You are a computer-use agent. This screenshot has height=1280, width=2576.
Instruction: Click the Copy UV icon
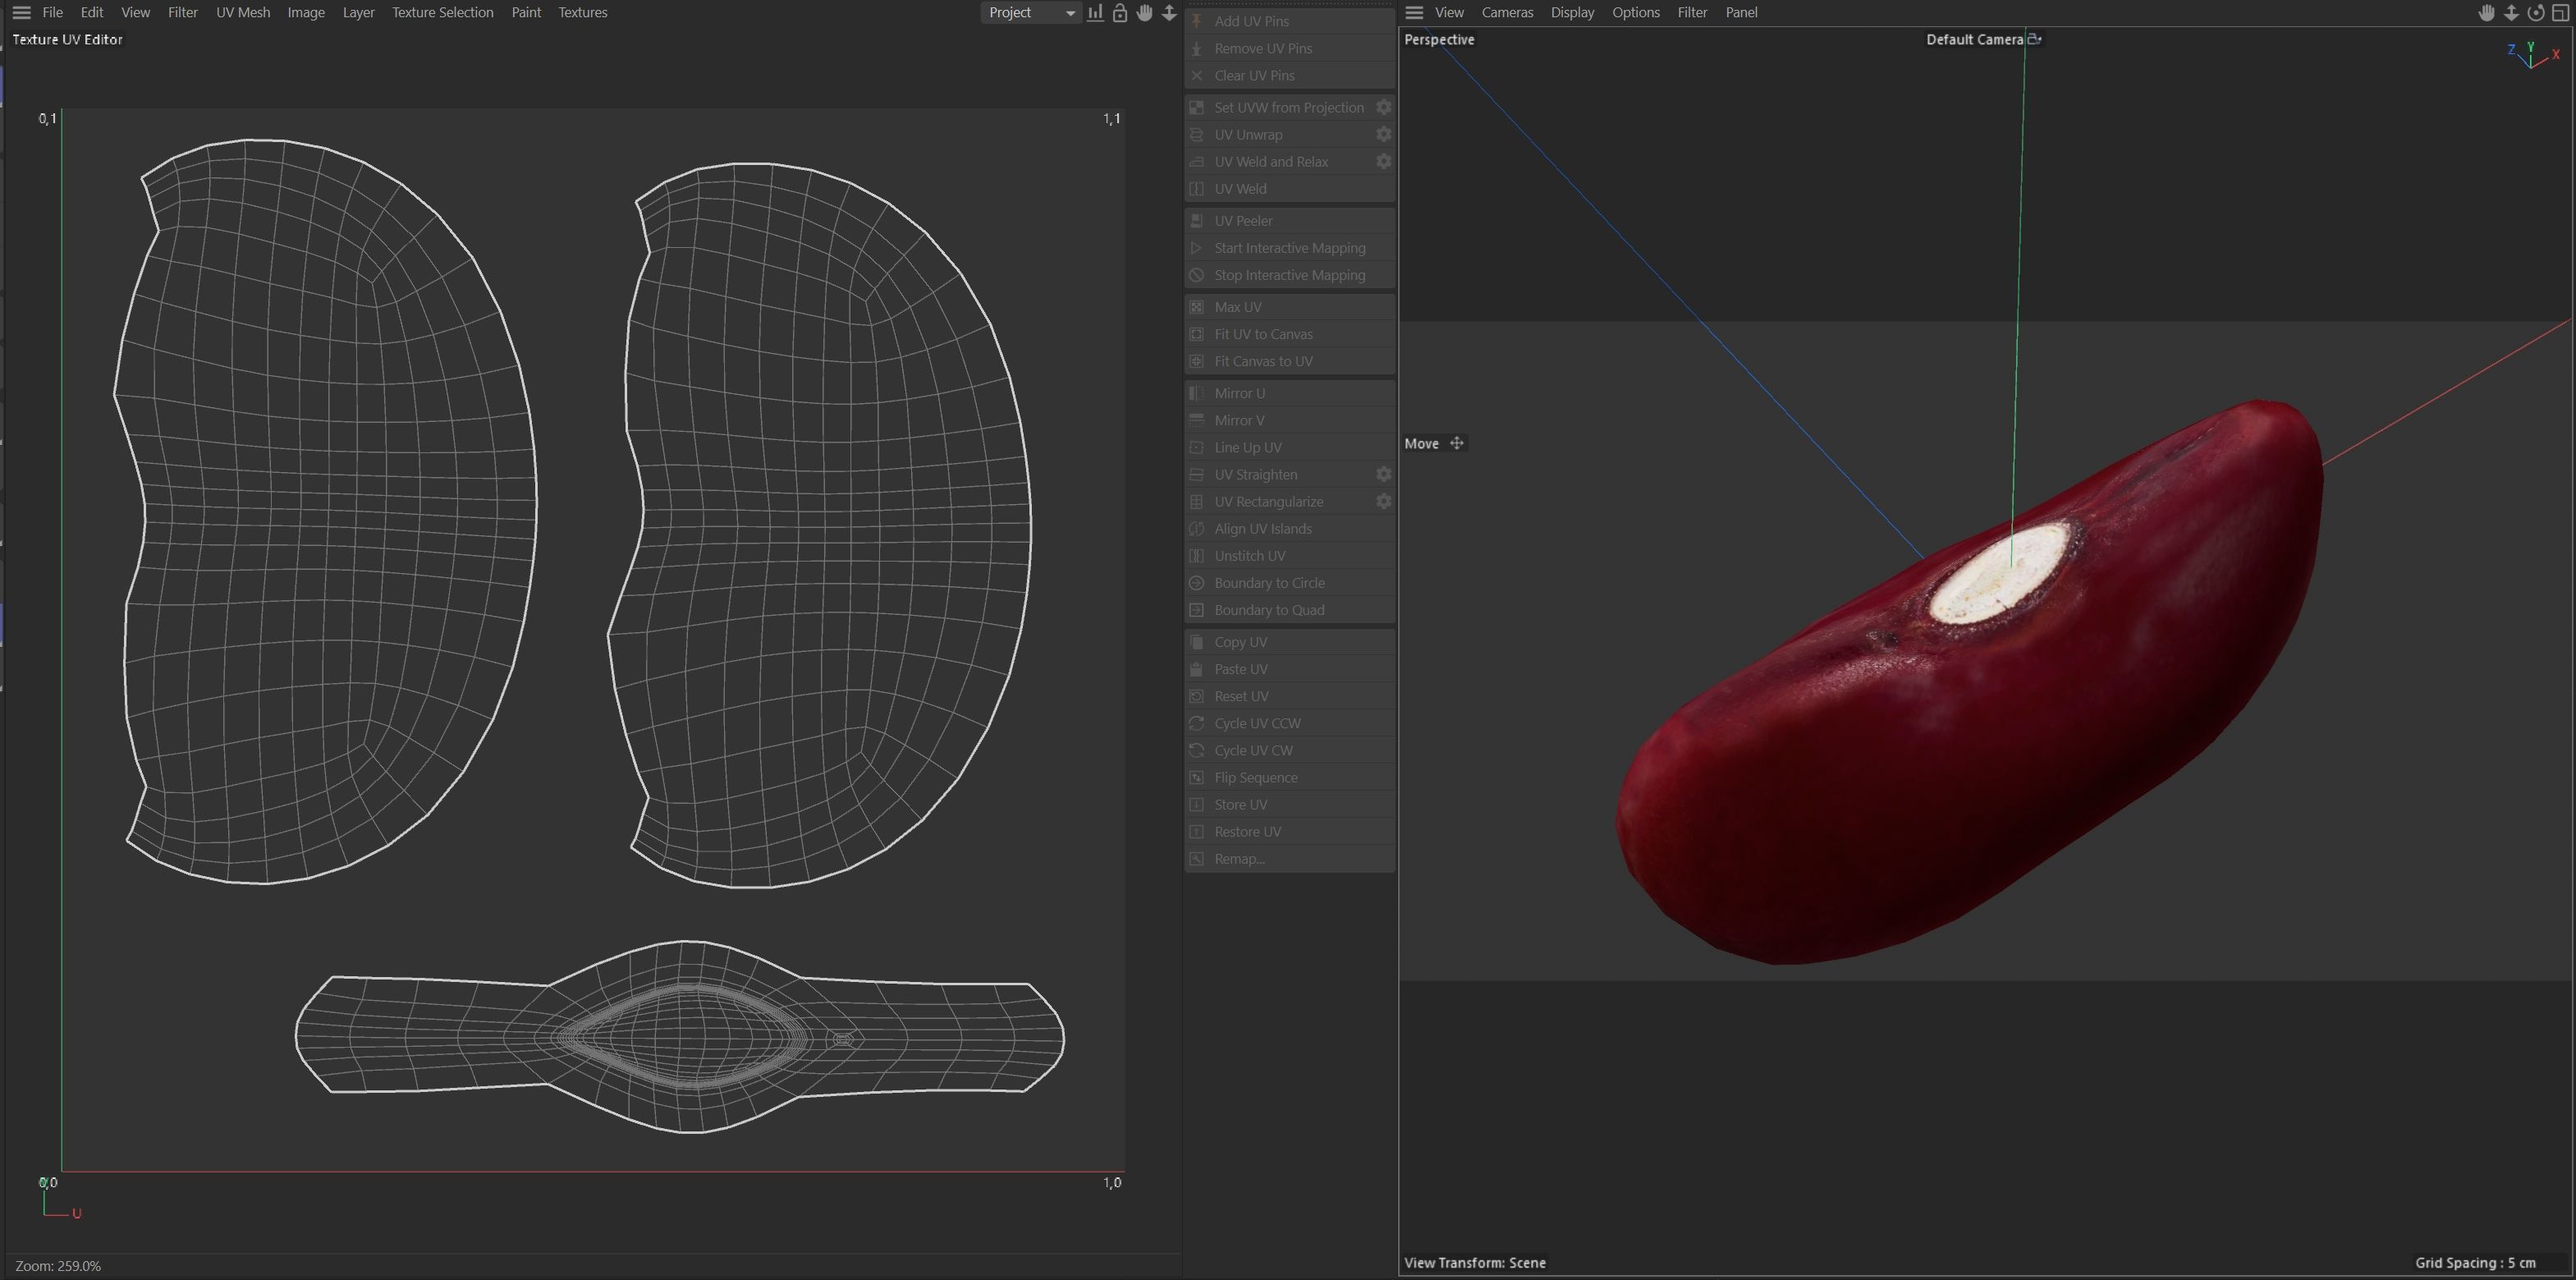[x=1197, y=641]
